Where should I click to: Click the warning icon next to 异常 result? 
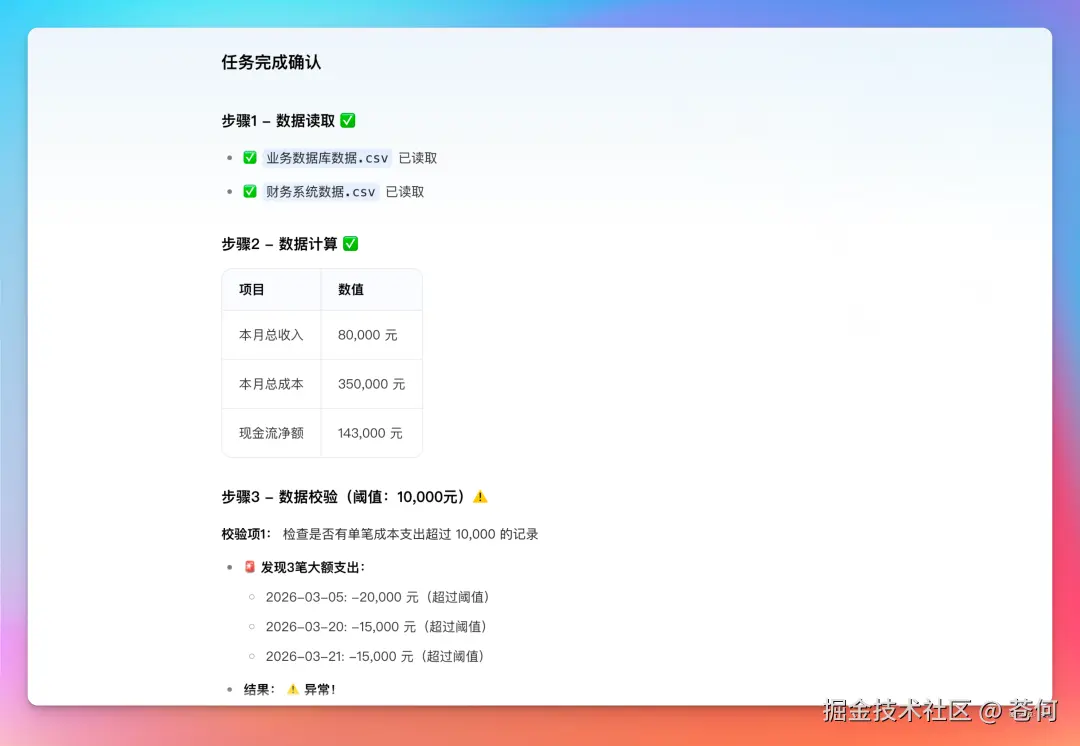pyautogui.click(x=290, y=689)
